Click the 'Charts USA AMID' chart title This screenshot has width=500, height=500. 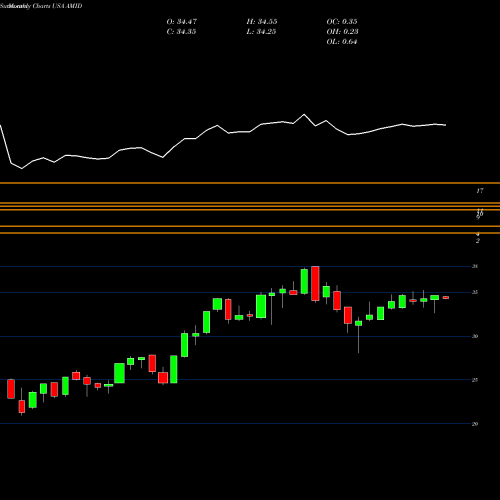[57, 6]
